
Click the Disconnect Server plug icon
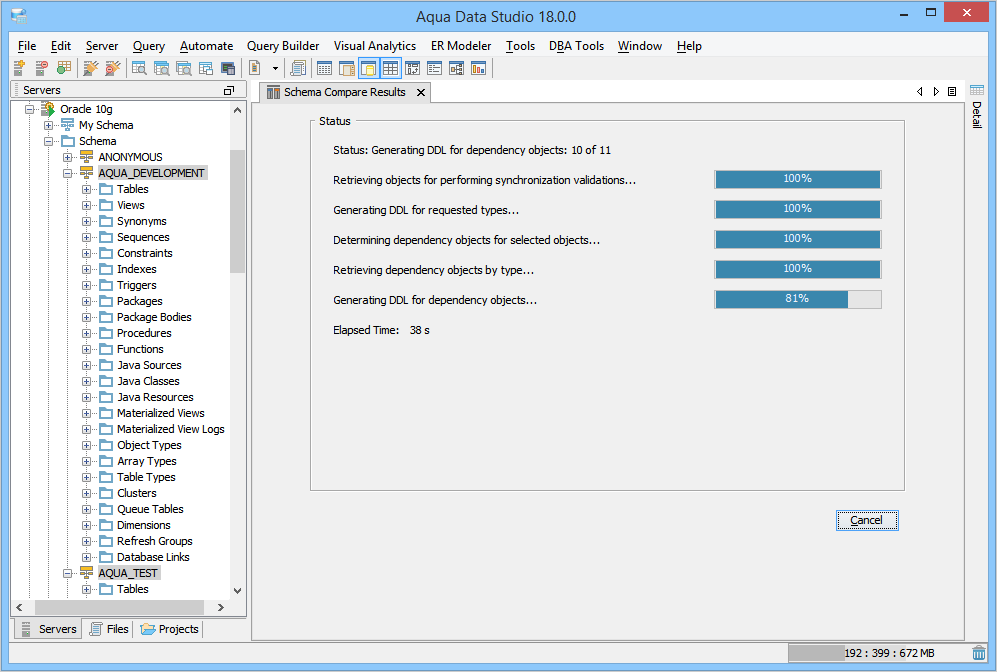coord(113,68)
